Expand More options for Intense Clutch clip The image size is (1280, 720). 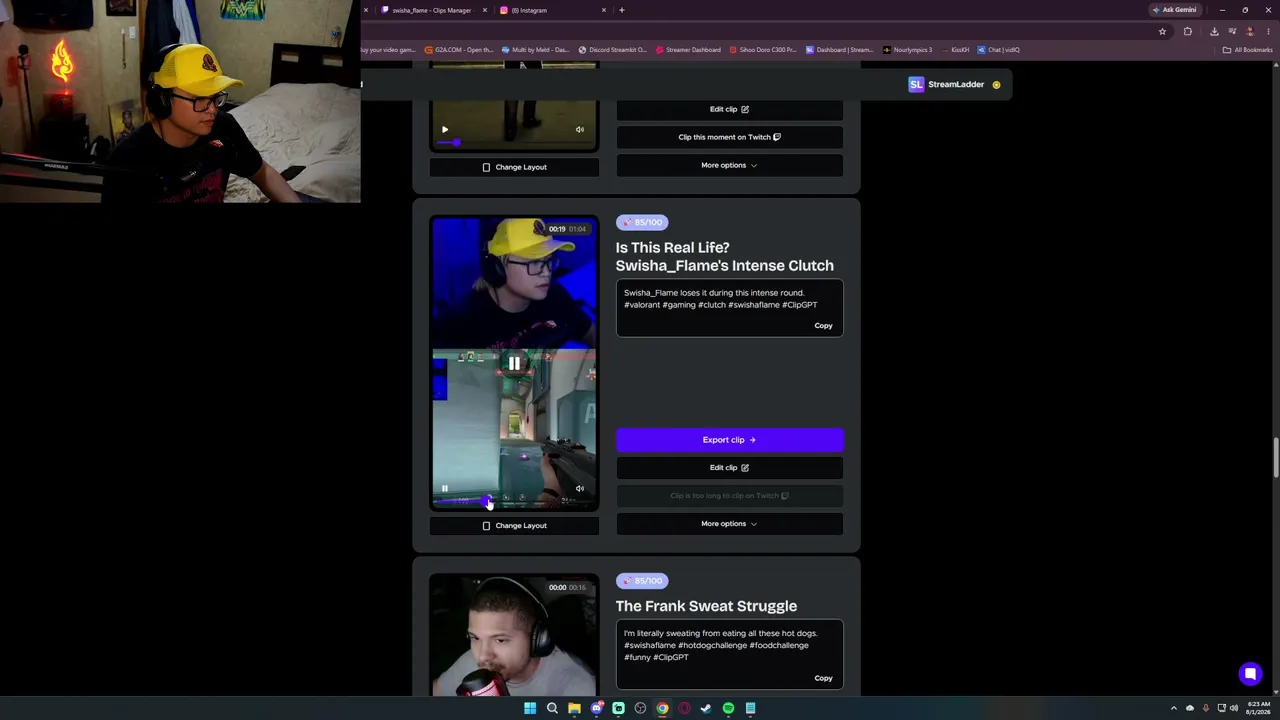729,524
